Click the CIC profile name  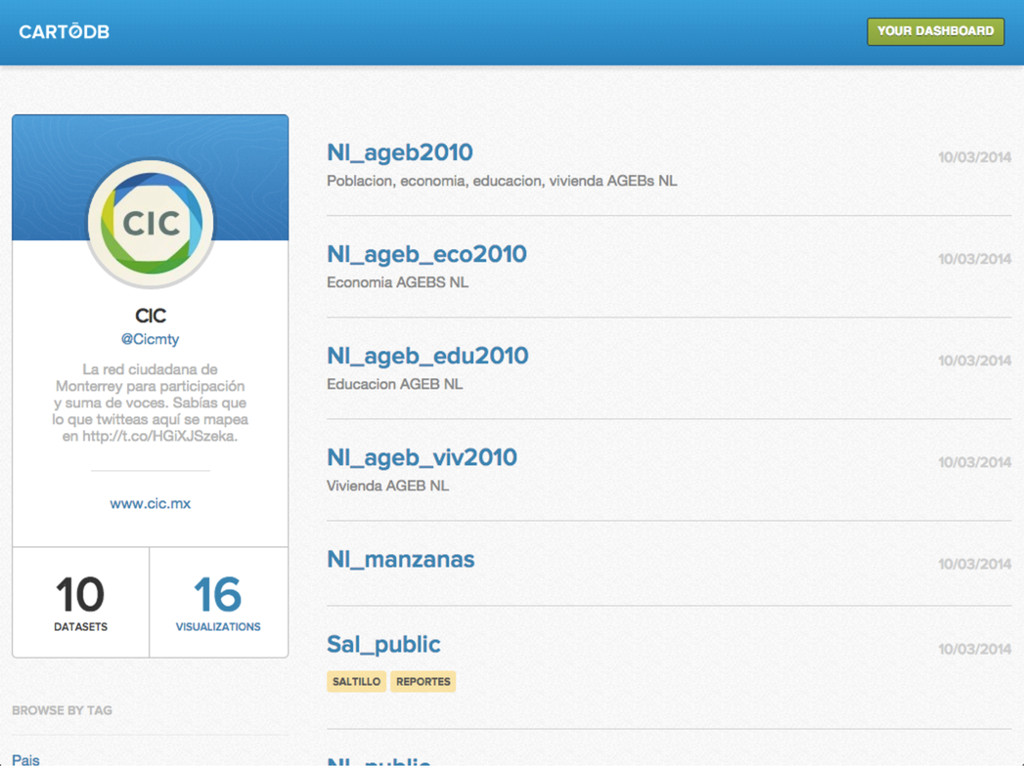coord(151,315)
